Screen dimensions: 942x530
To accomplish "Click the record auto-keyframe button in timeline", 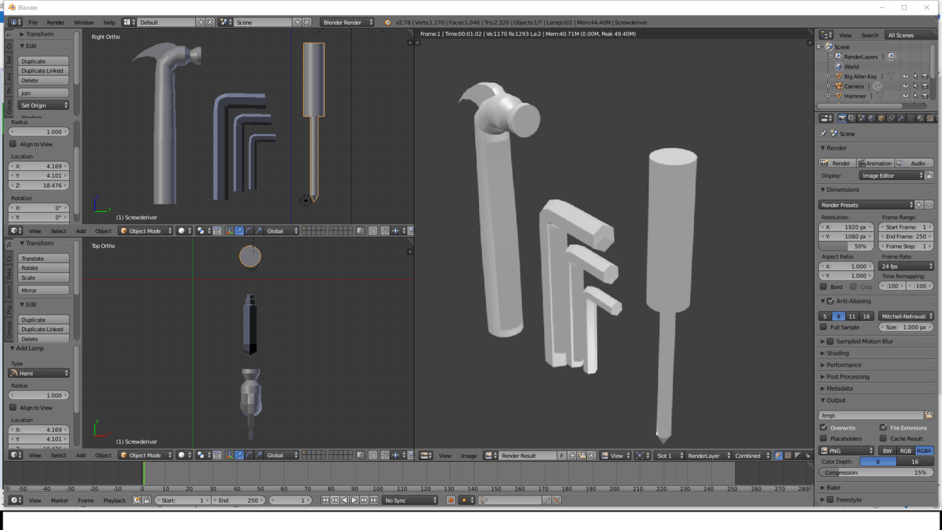I will coord(451,500).
